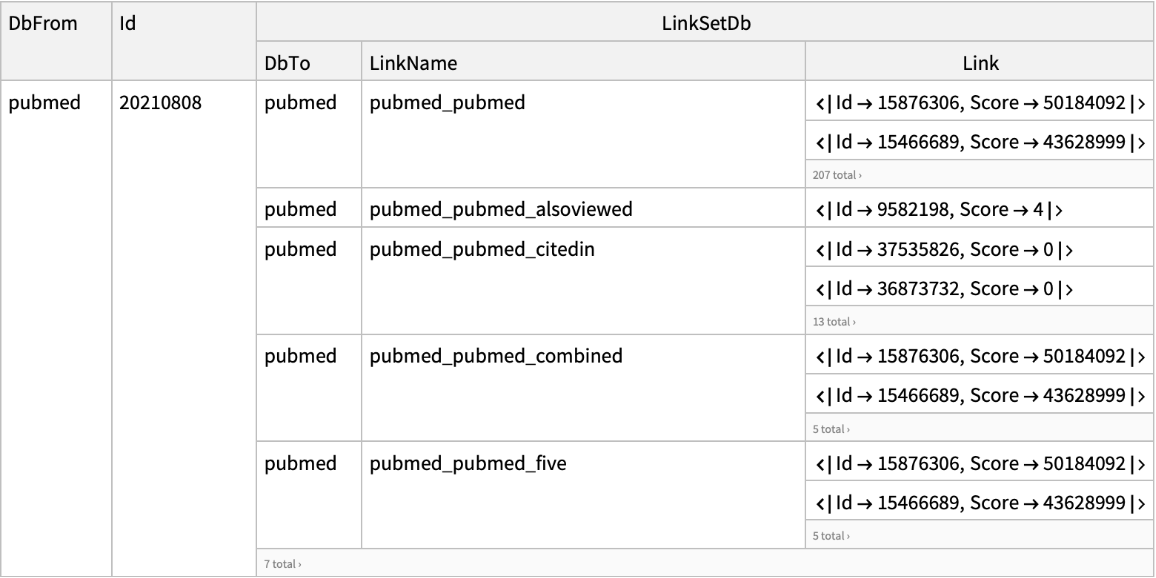The image size is (1156, 578).
Task: Select the Id column header
Action: 127,21
